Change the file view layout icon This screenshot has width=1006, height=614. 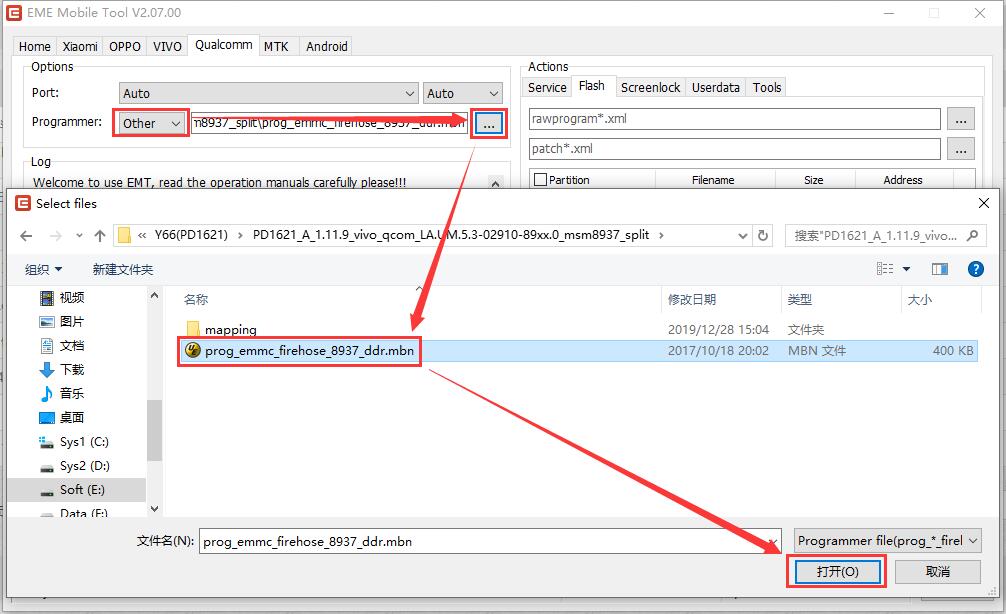(x=885, y=269)
